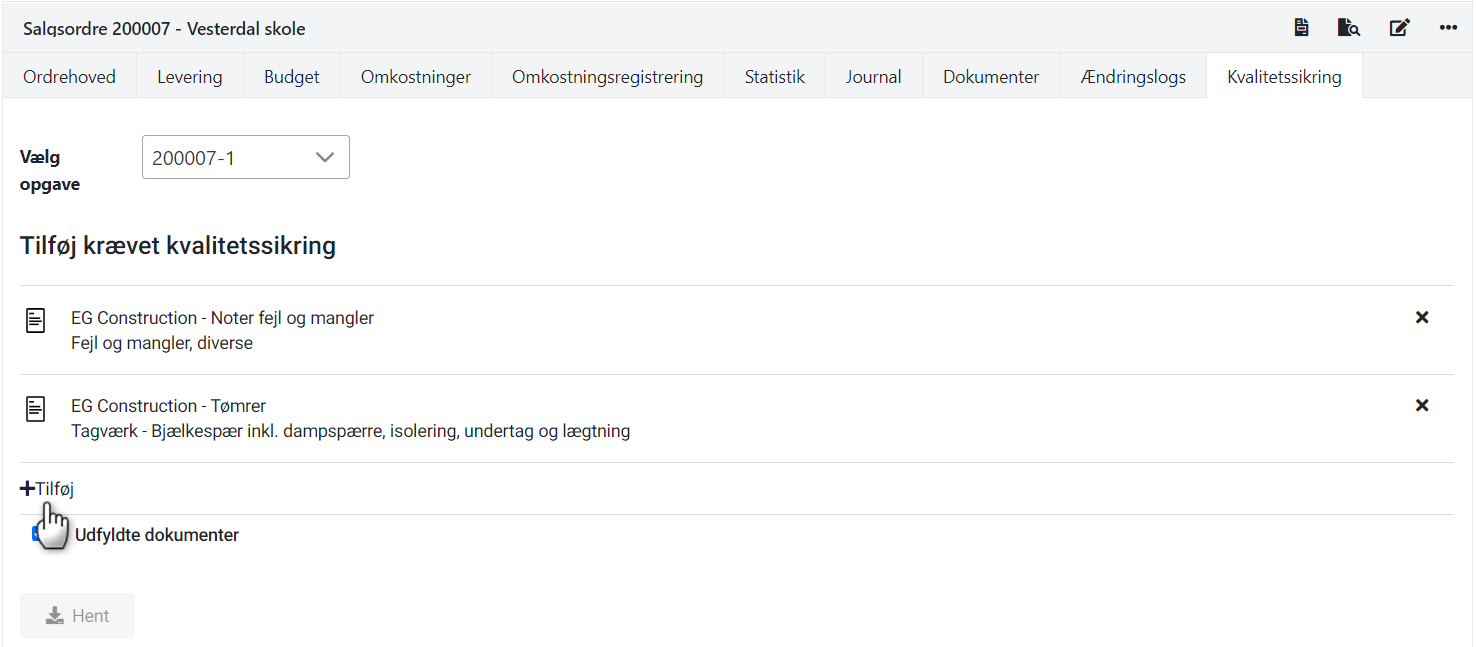The height and width of the screenshot is (647, 1476).
Task: Go to the Budget tab
Action: point(292,77)
